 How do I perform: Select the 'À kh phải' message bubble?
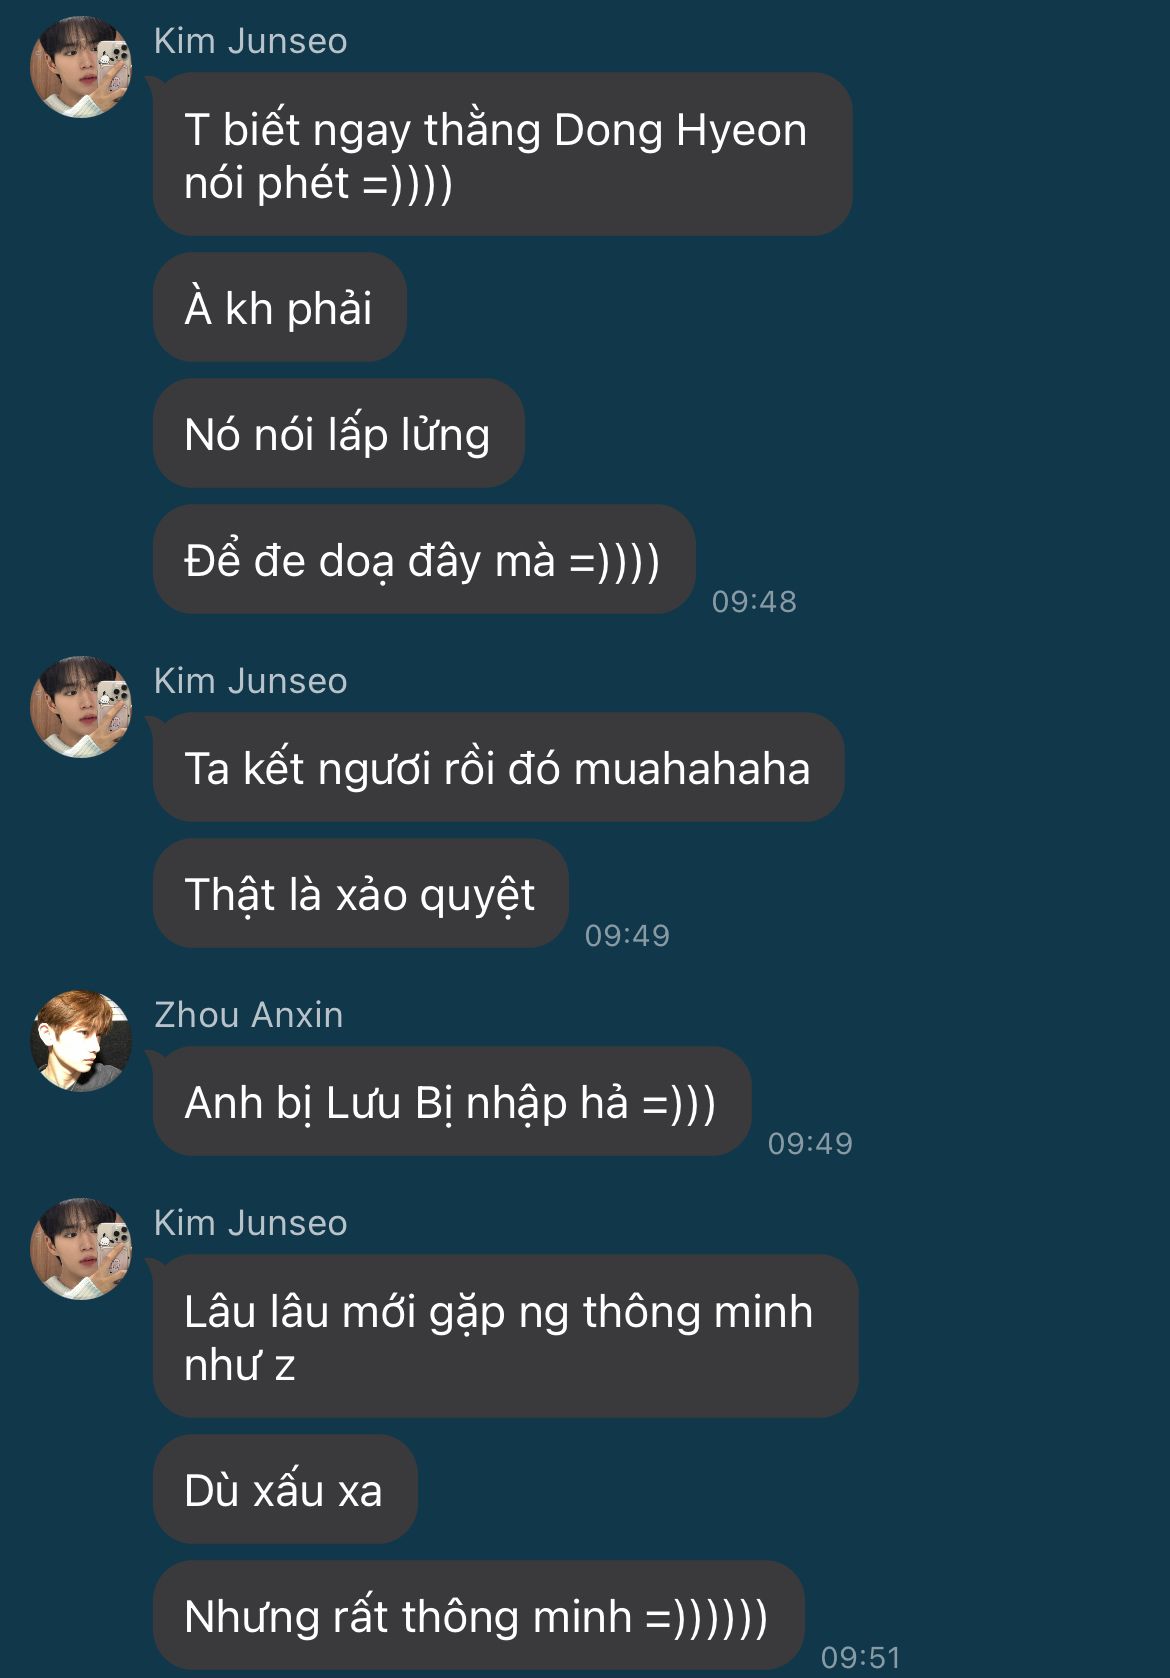[280, 307]
